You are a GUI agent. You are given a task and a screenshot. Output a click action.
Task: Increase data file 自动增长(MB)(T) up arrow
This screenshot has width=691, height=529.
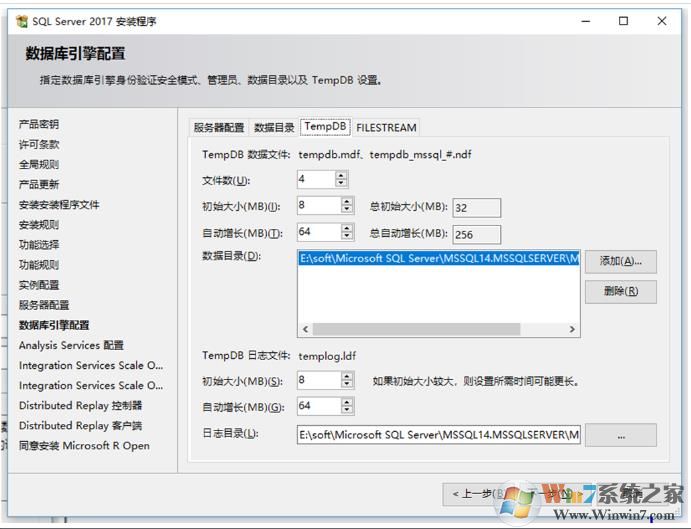[347, 228]
